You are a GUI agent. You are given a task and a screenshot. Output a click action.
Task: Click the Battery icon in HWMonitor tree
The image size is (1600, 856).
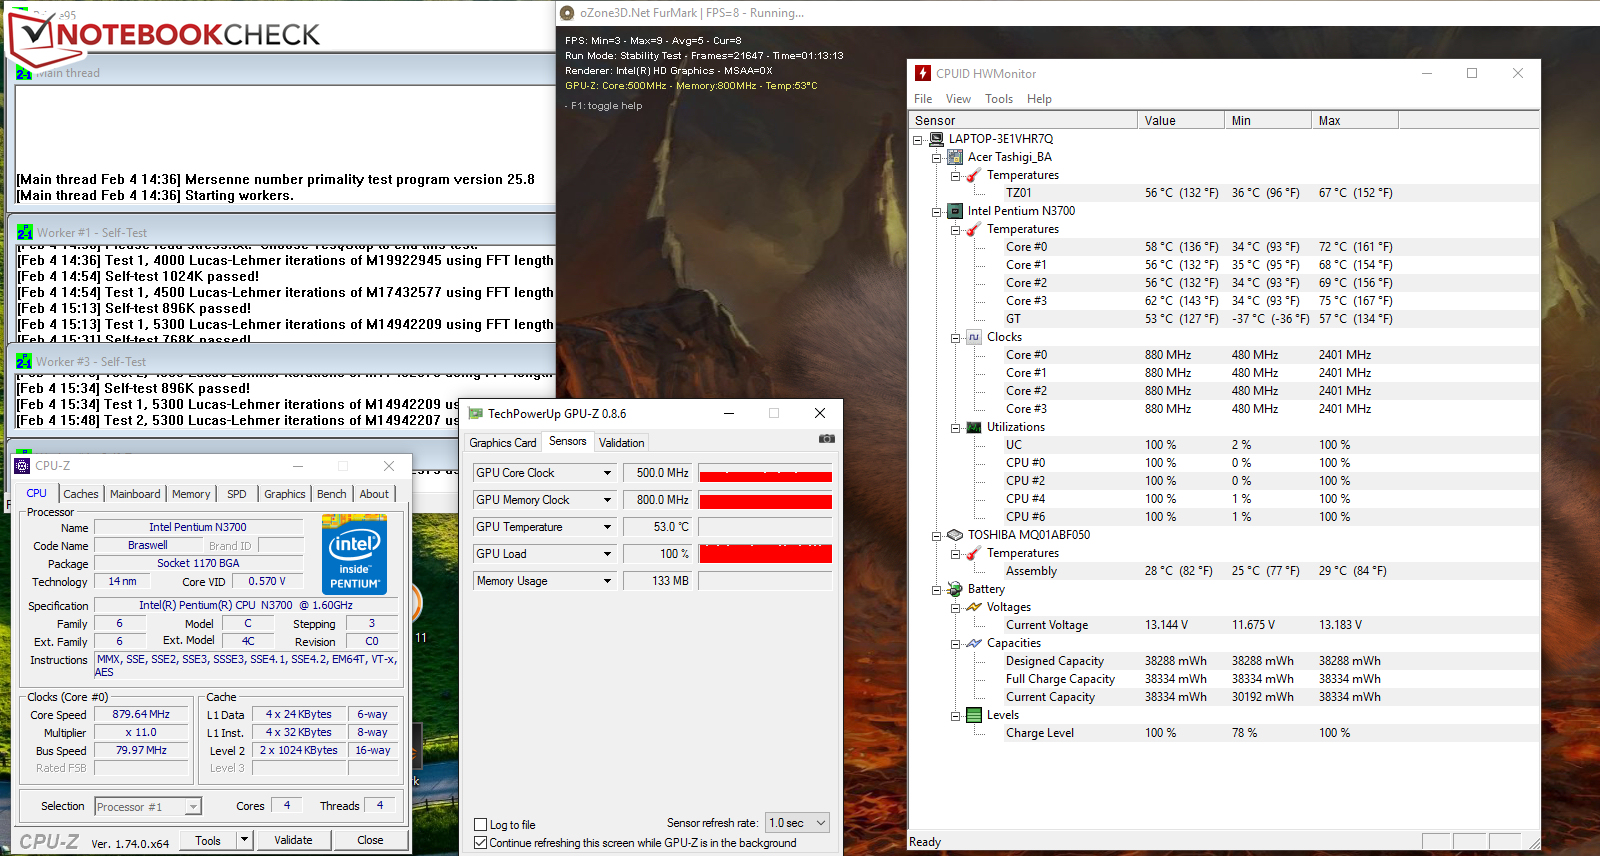[955, 589]
